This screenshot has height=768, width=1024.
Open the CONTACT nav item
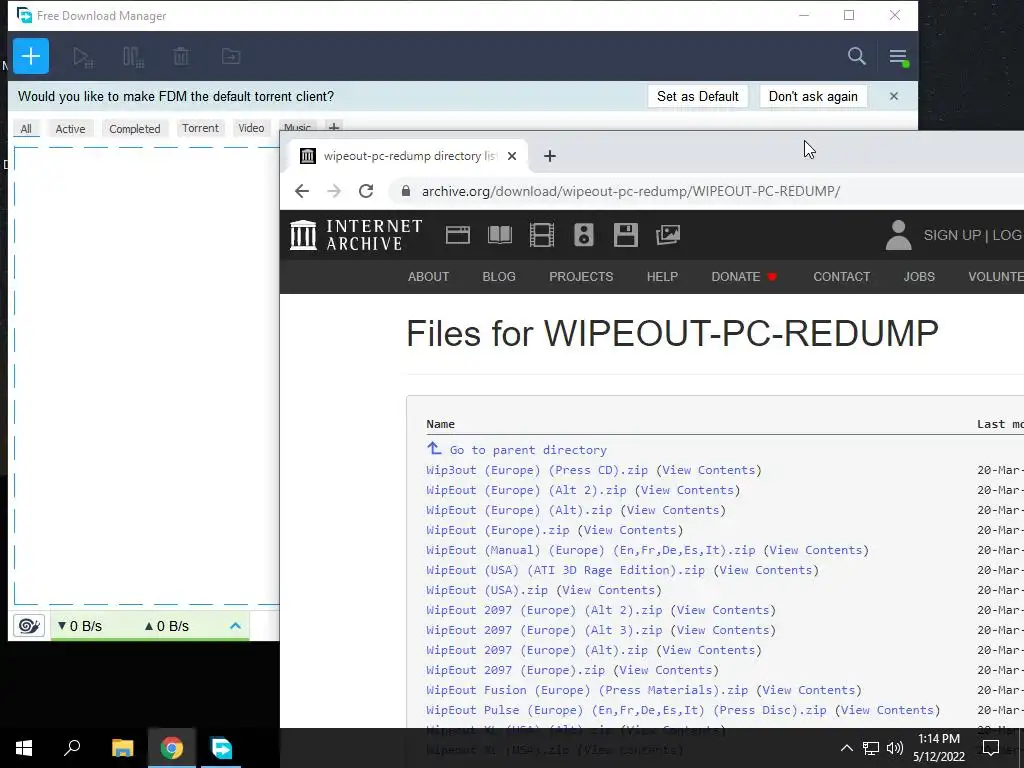click(842, 277)
